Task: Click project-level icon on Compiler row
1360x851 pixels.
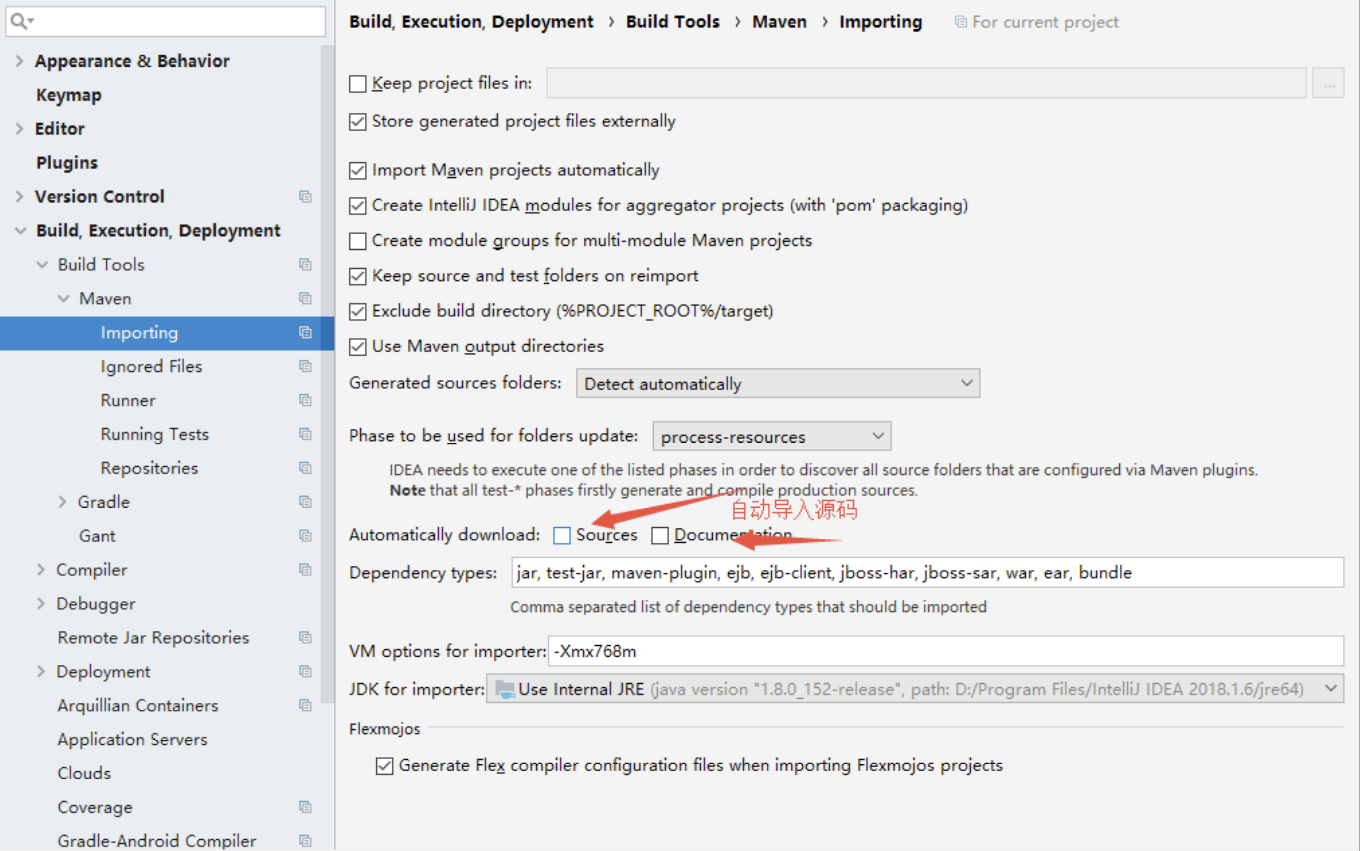Action: (305, 570)
